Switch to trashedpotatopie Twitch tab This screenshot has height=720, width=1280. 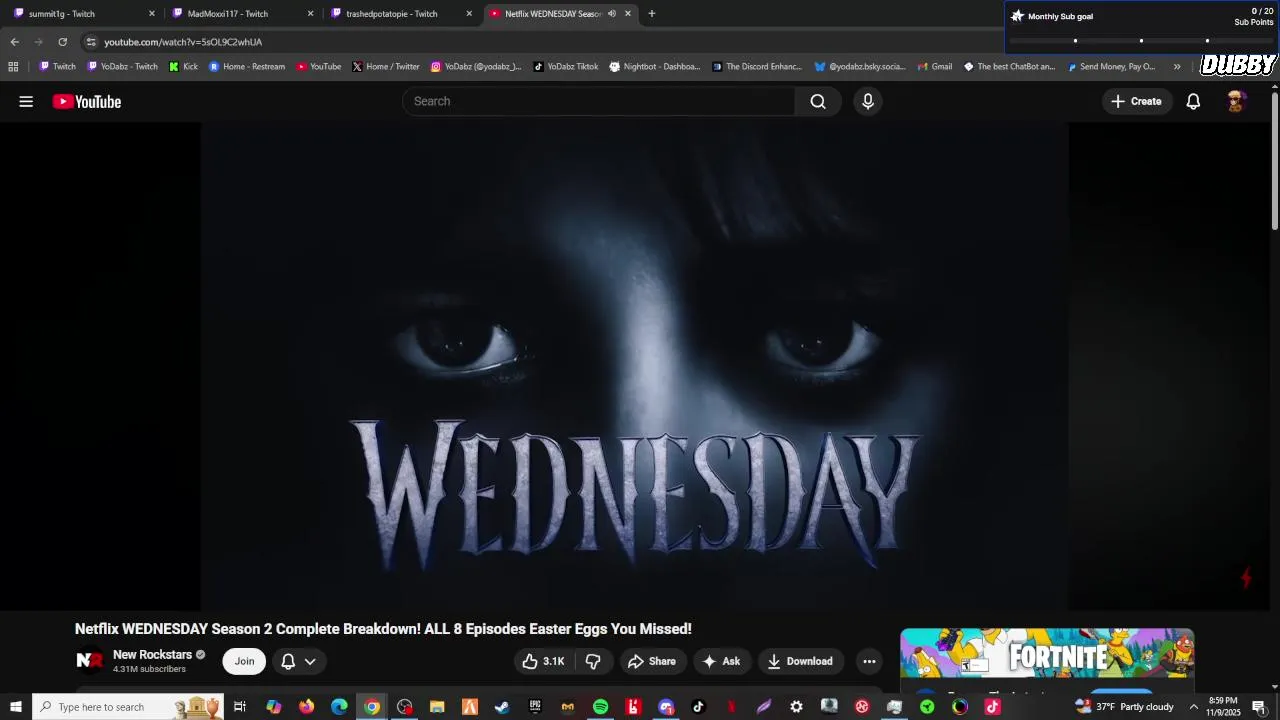click(x=400, y=14)
